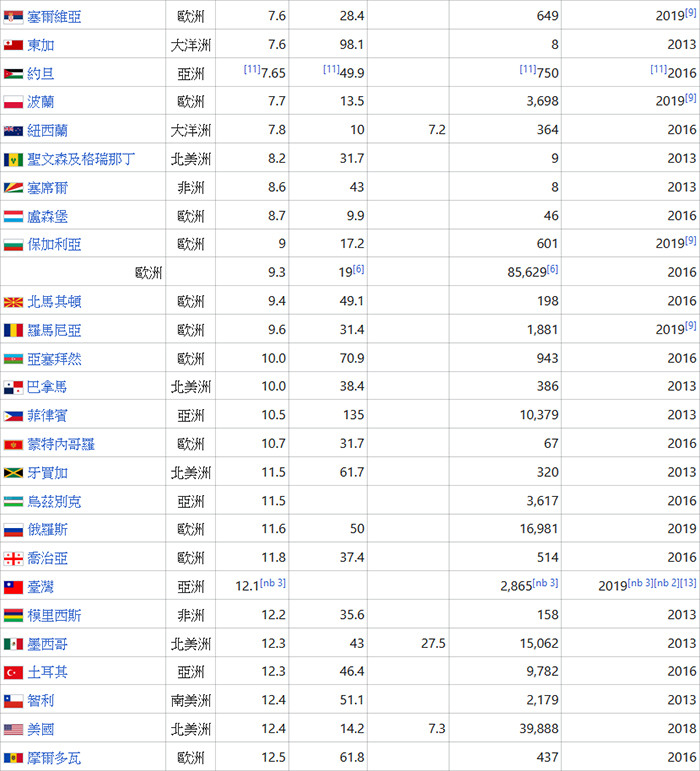Click the Azerbaijan flag icon
The height and width of the screenshot is (771, 700).
point(13,359)
